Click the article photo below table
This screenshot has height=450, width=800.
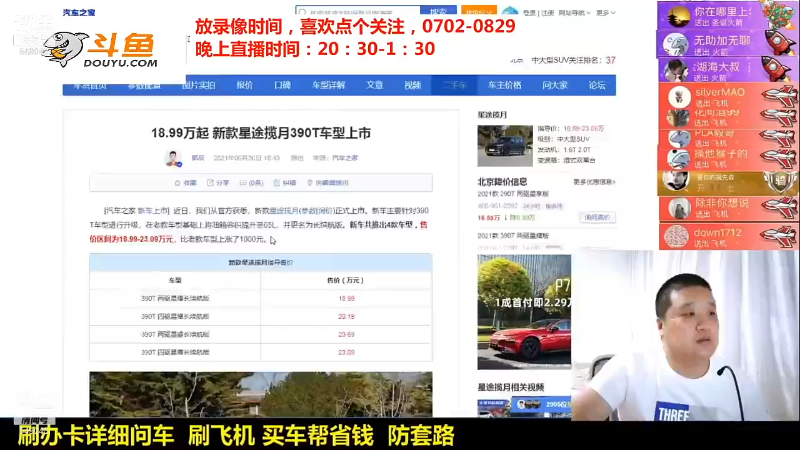tap(261, 394)
